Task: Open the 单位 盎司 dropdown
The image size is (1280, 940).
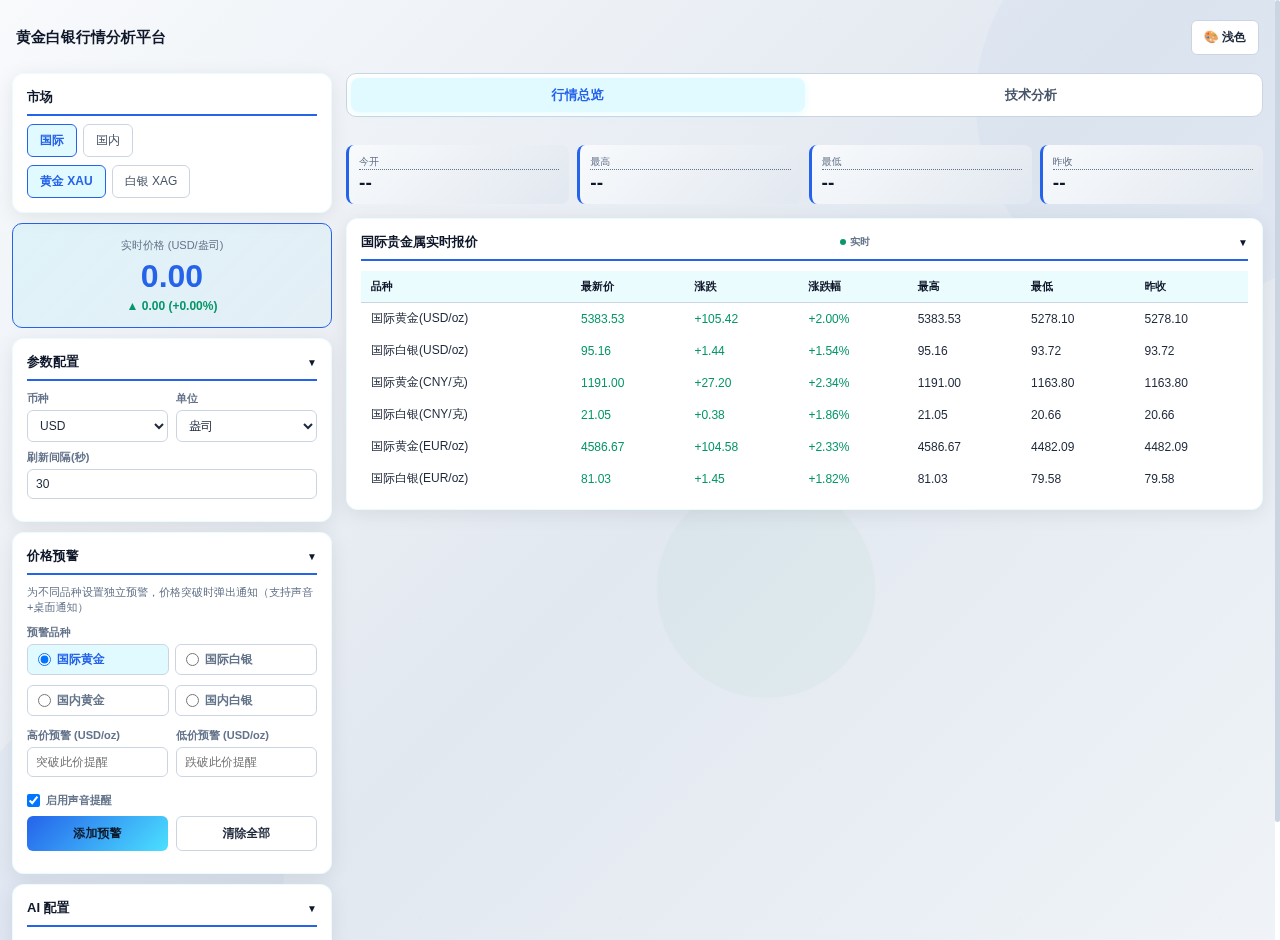Action: coord(246,426)
